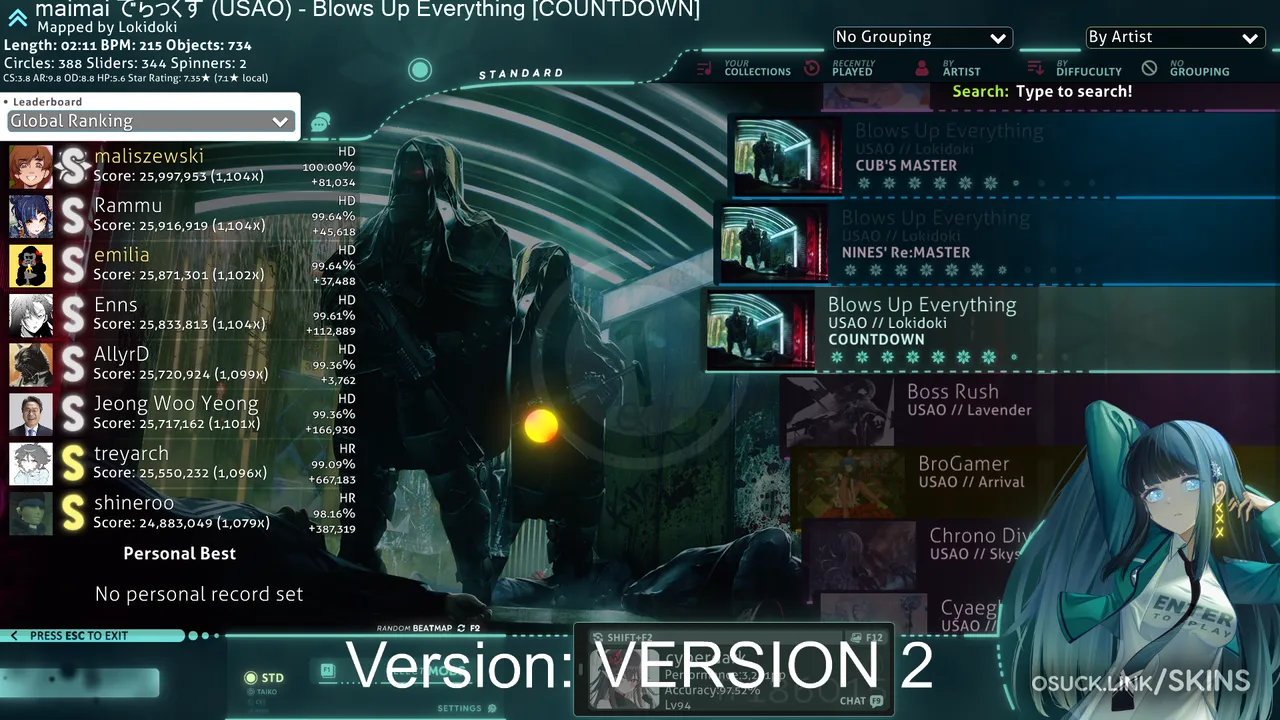Click Jeong Woo Yeong's player avatar
This screenshot has width=1280, height=720.
(31, 414)
